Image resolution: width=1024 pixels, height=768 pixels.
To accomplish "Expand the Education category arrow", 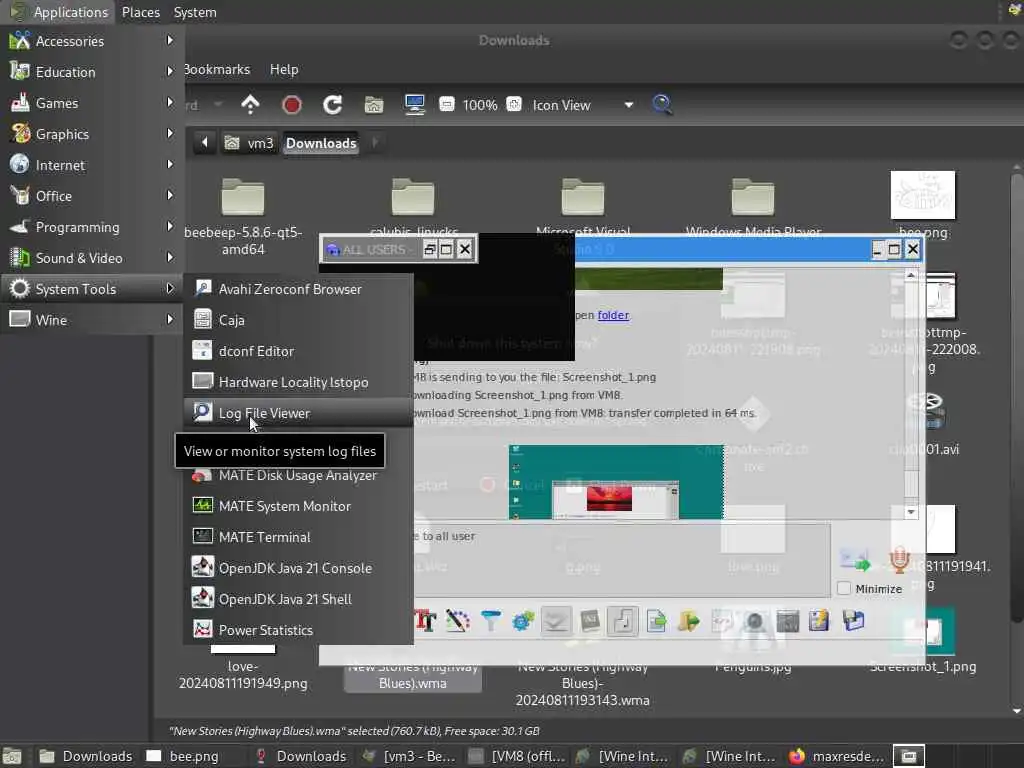I will click(x=170, y=71).
